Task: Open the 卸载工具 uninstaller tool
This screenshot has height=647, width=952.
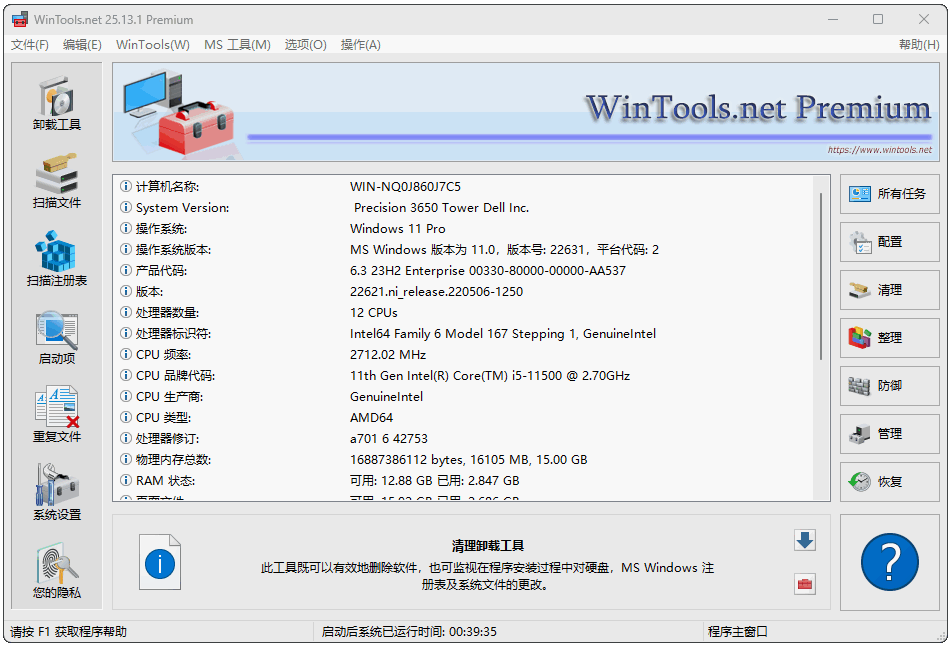Action: 57,104
